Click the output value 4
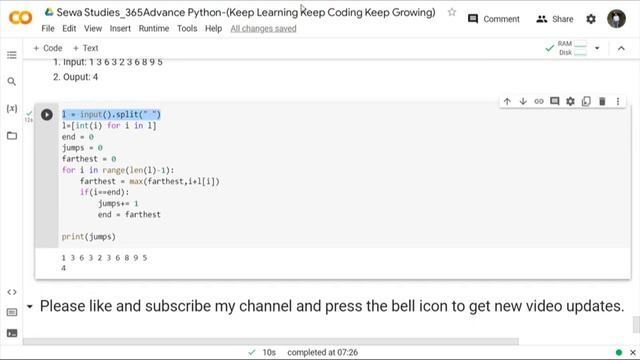The height and width of the screenshot is (360, 640). point(63,268)
